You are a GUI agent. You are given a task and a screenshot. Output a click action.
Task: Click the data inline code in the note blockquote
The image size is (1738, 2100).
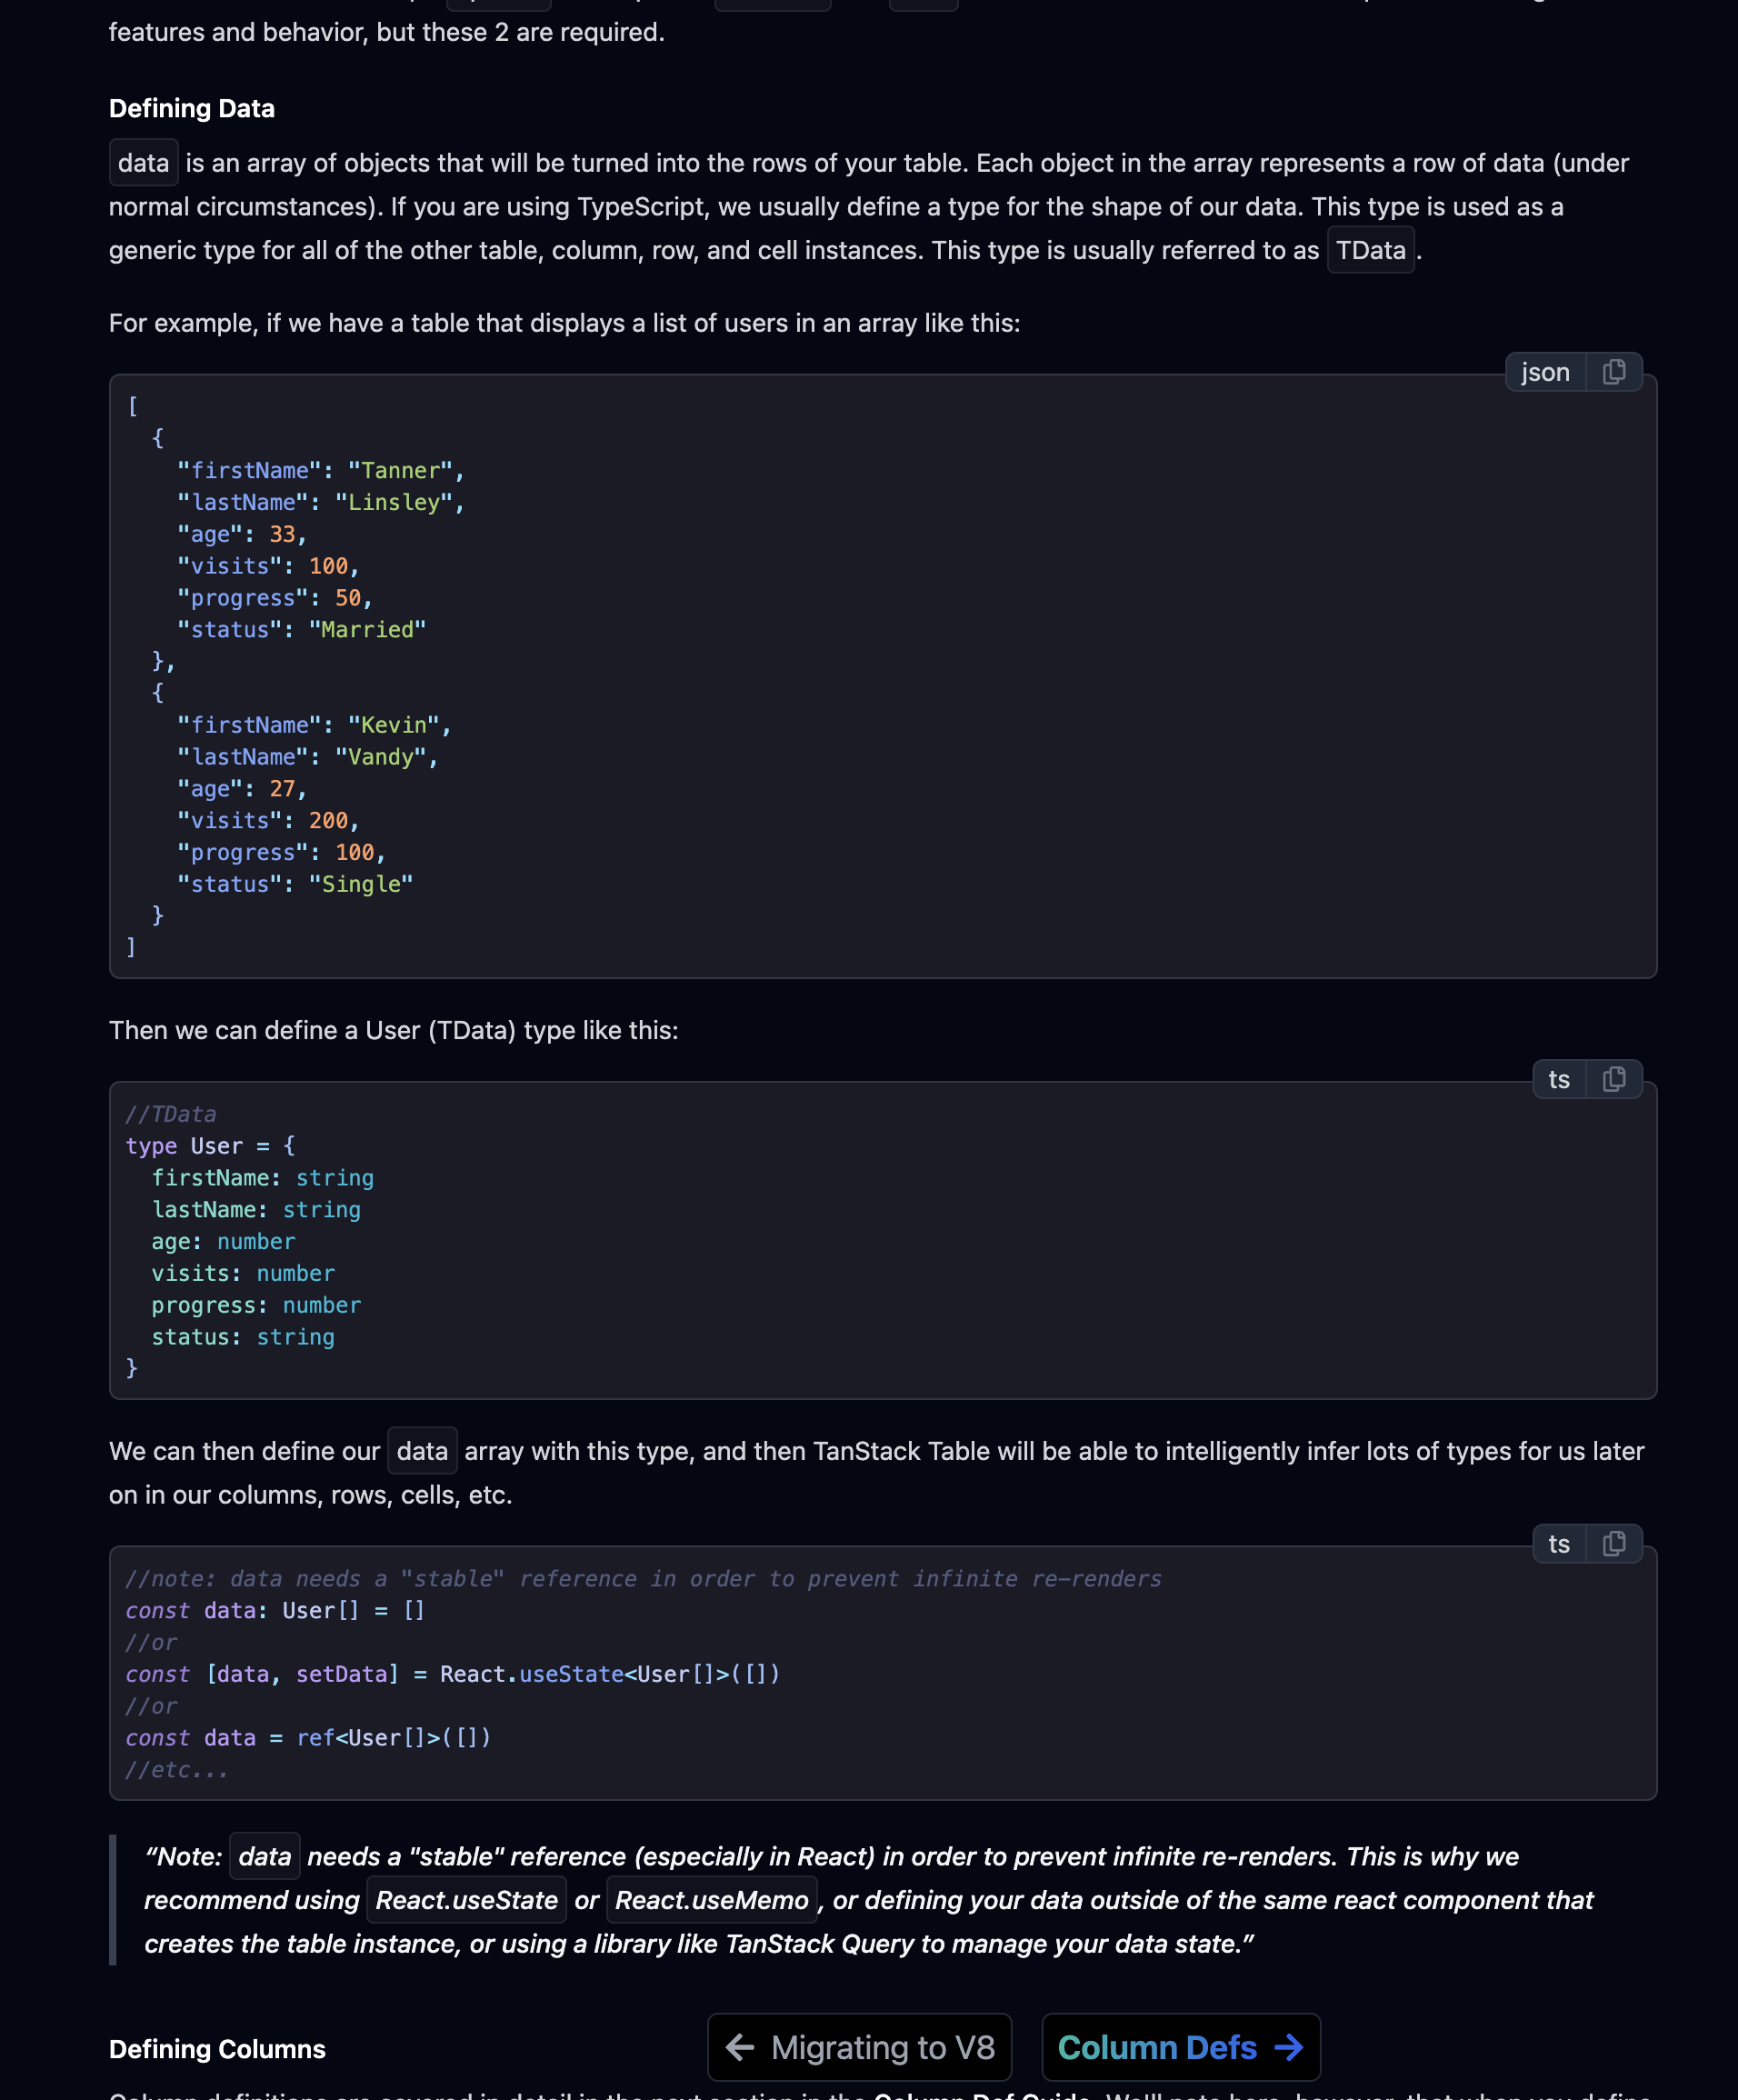tap(265, 1856)
